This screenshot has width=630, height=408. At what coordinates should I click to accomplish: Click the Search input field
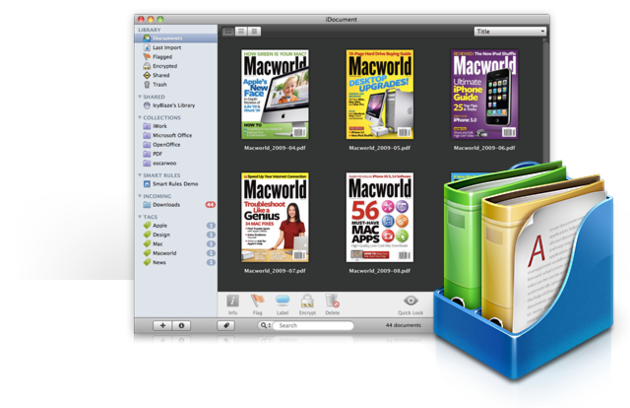(313, 325)
